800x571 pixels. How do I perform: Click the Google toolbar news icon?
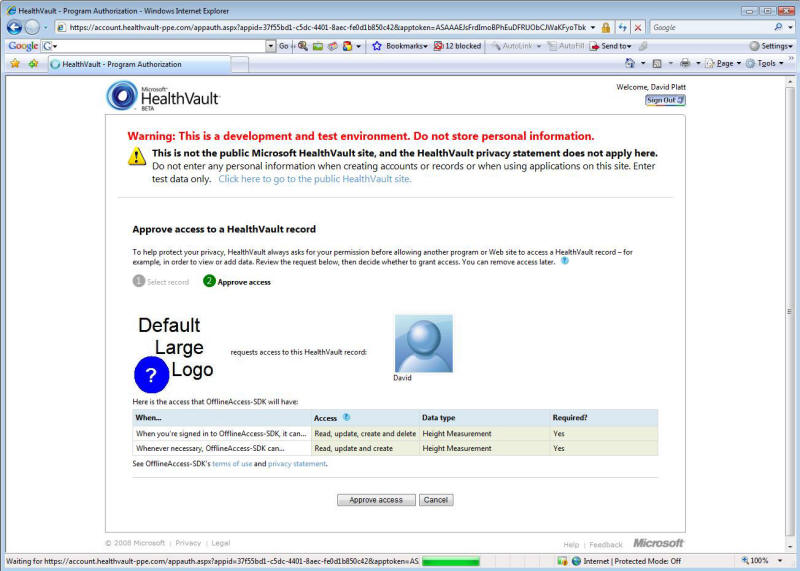[x=333, y=46]
